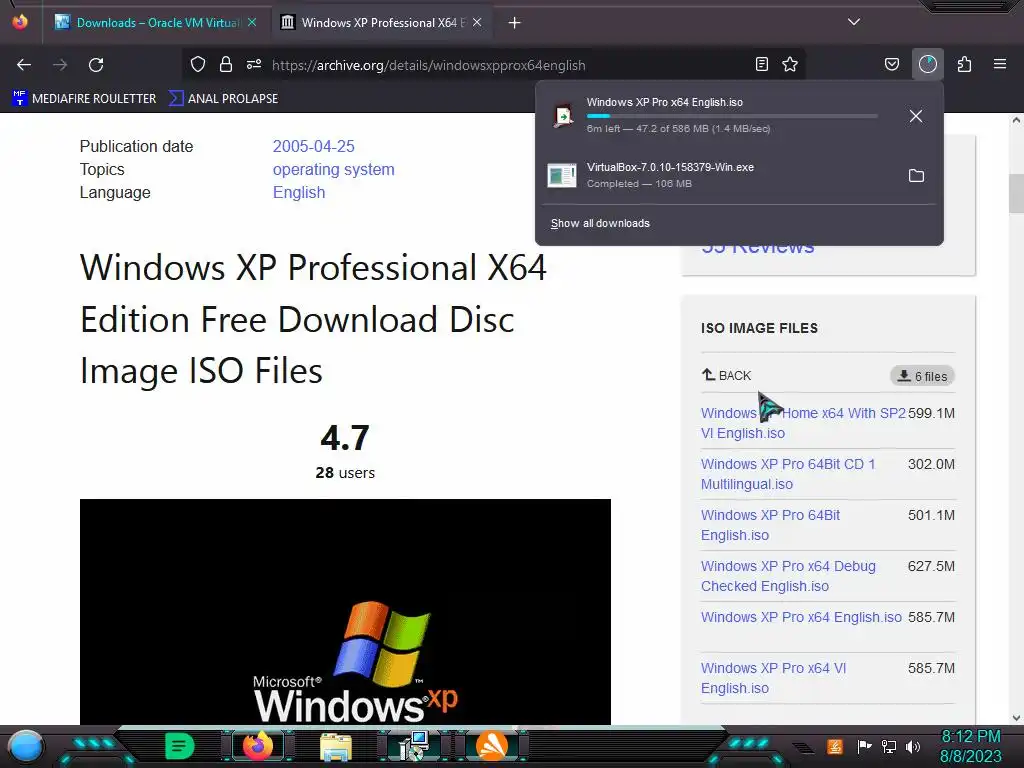Bookmark this page with the star icon
Screen dimensions: 1024x768
coord(790,64)
